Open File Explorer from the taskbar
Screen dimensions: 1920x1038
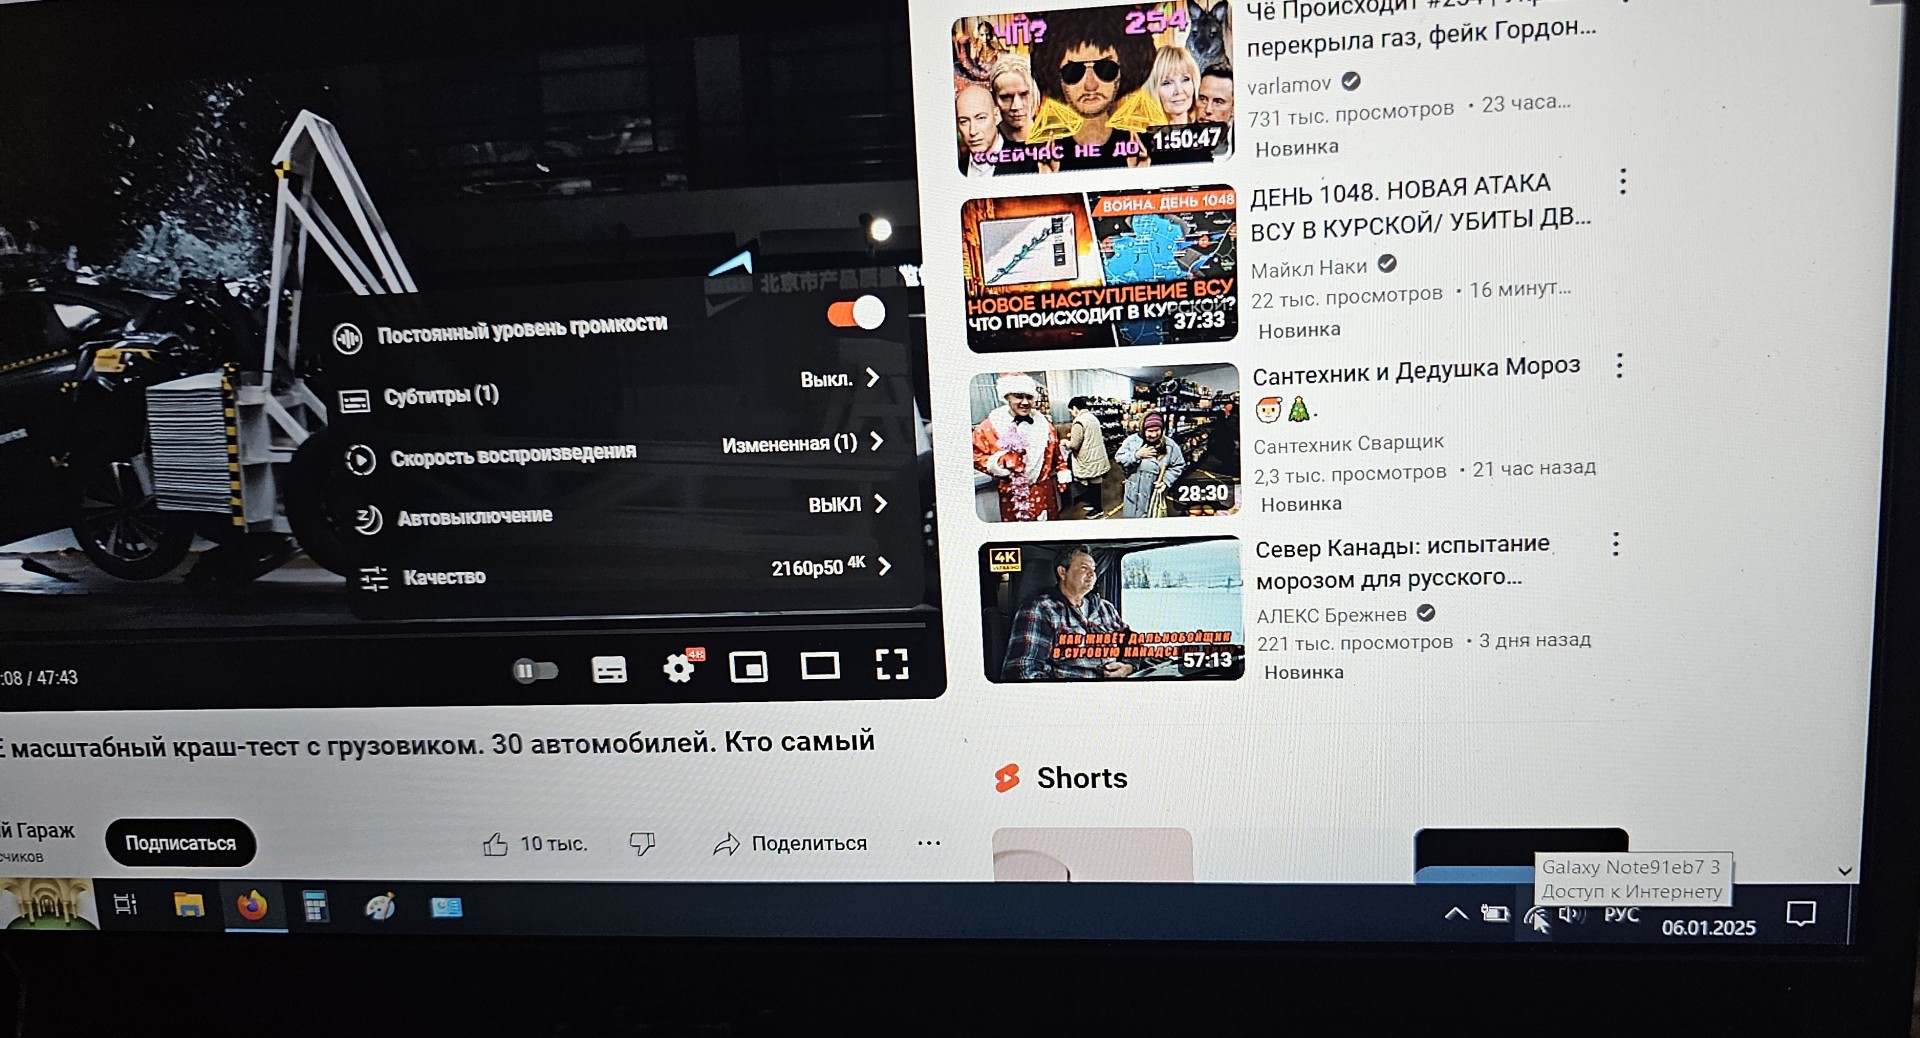pyautogui.click(x=188, y=905)
